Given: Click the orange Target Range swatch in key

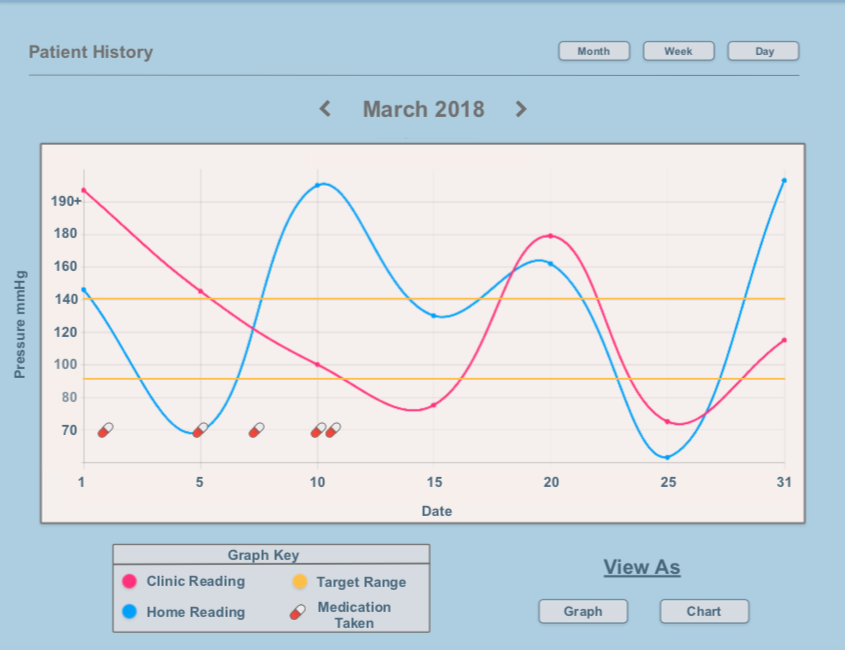Looking at the screenshot, I should 300,582.
